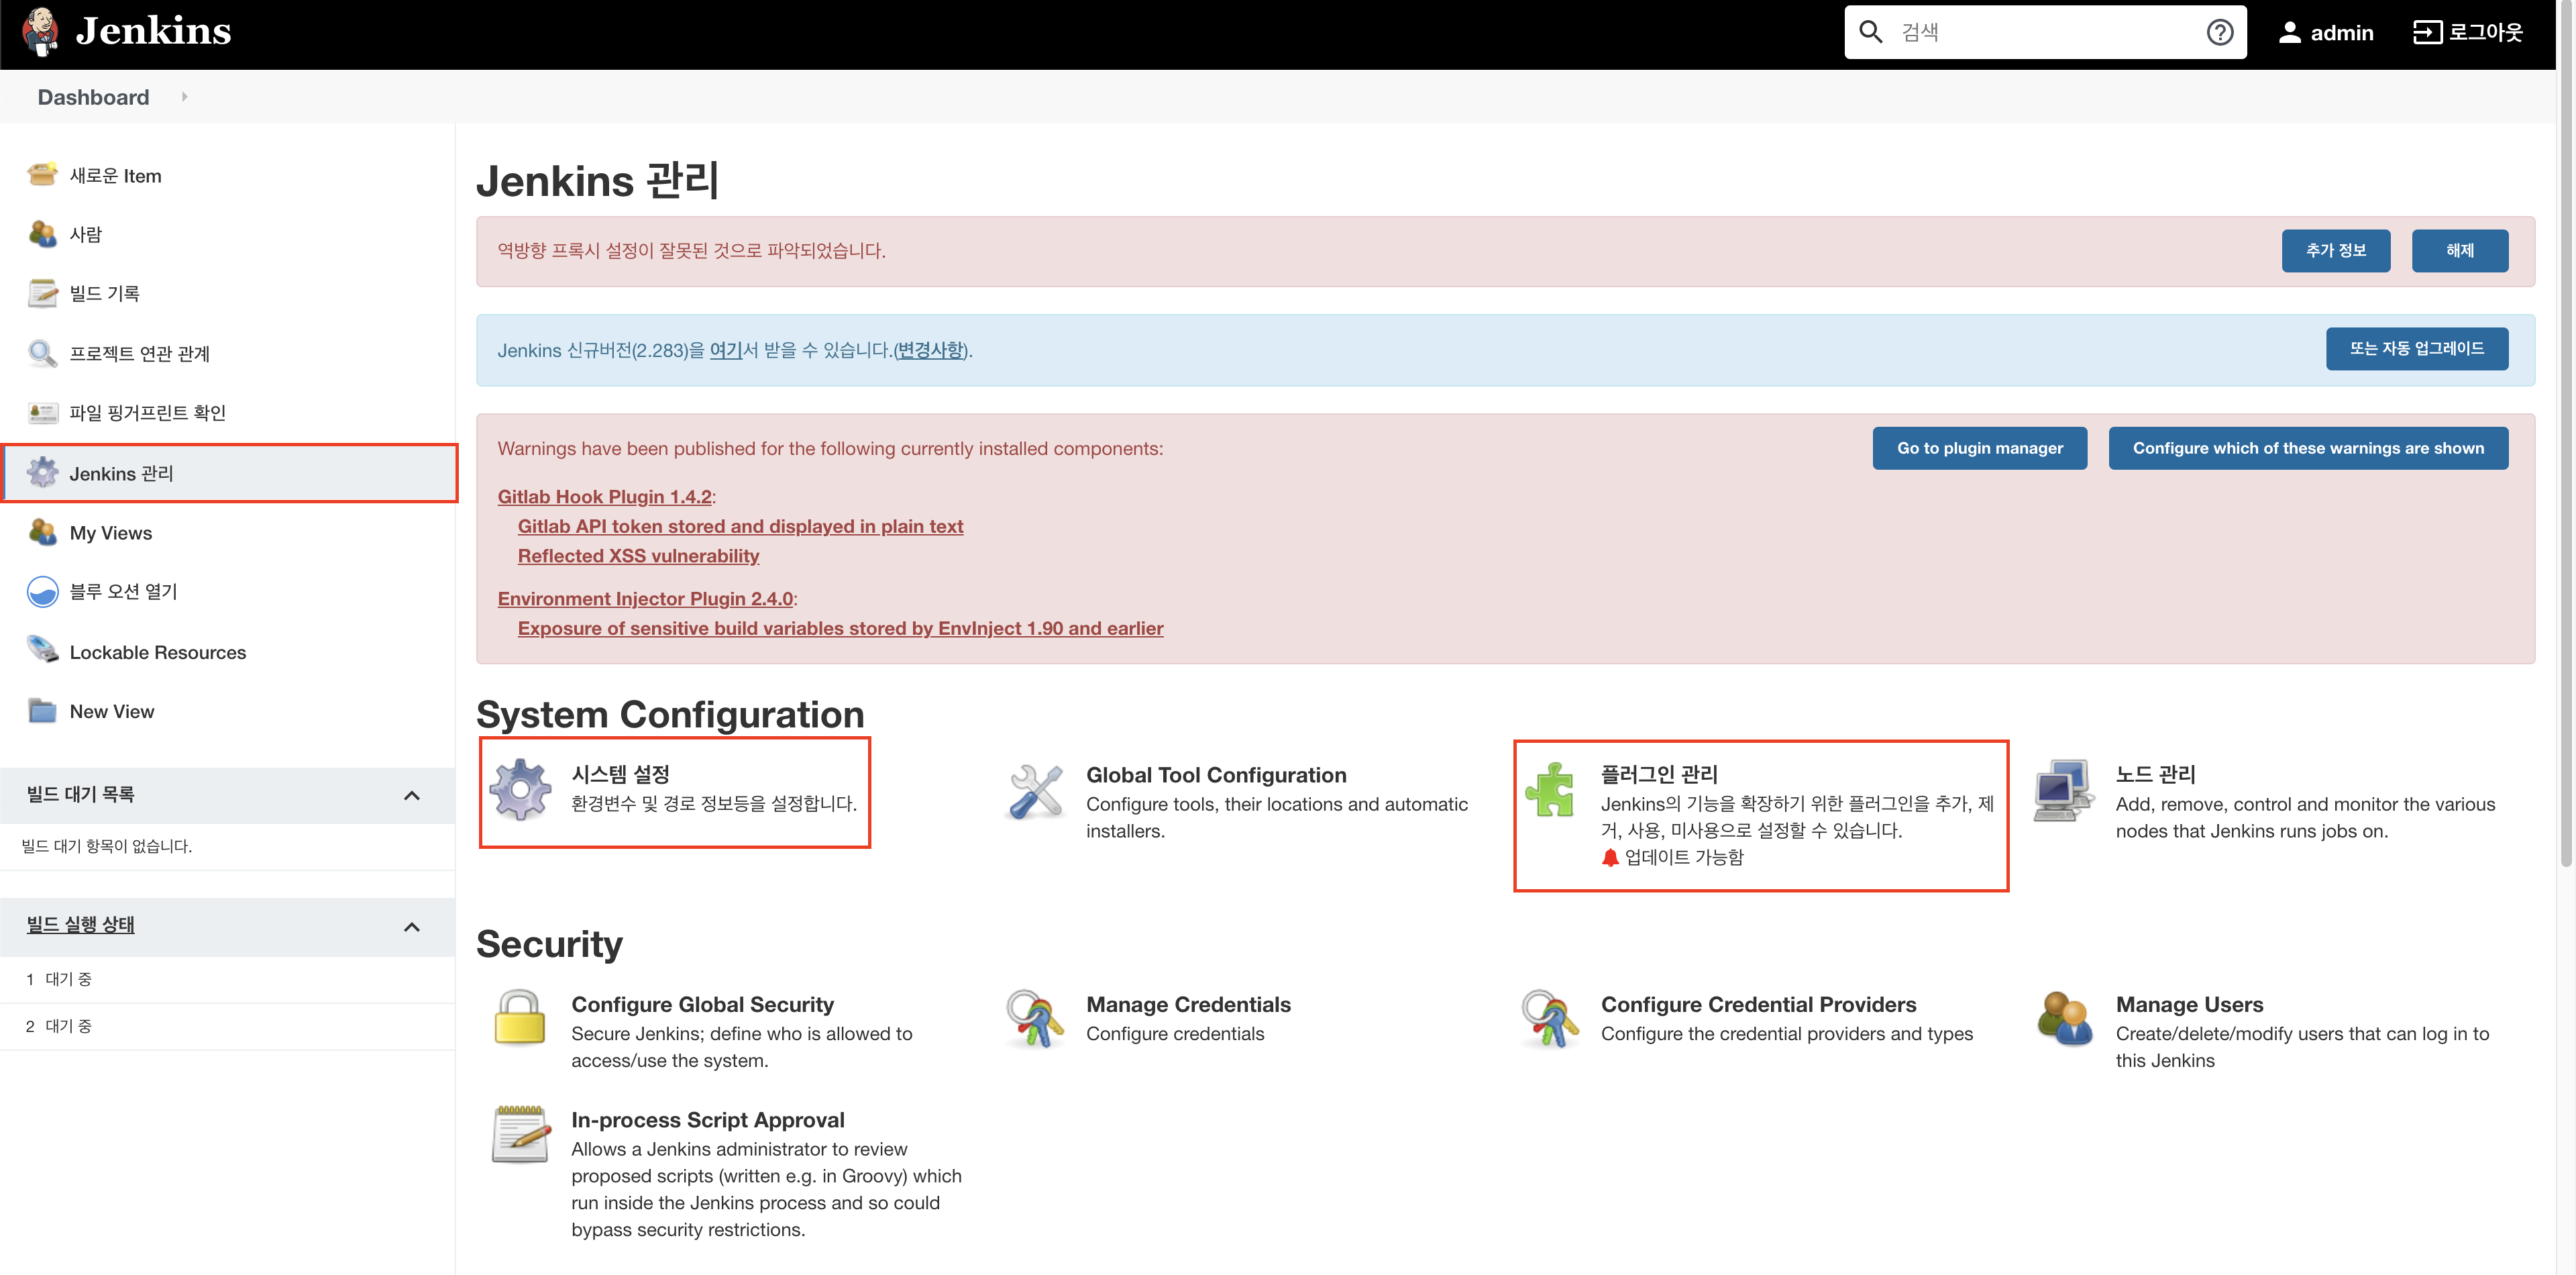
Task: Collapse the 빌드 실행 상태 panel chevron
Action: 411,927
